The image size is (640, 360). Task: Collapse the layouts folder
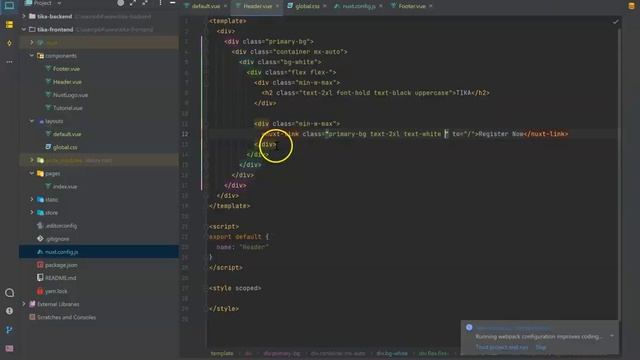32,121
